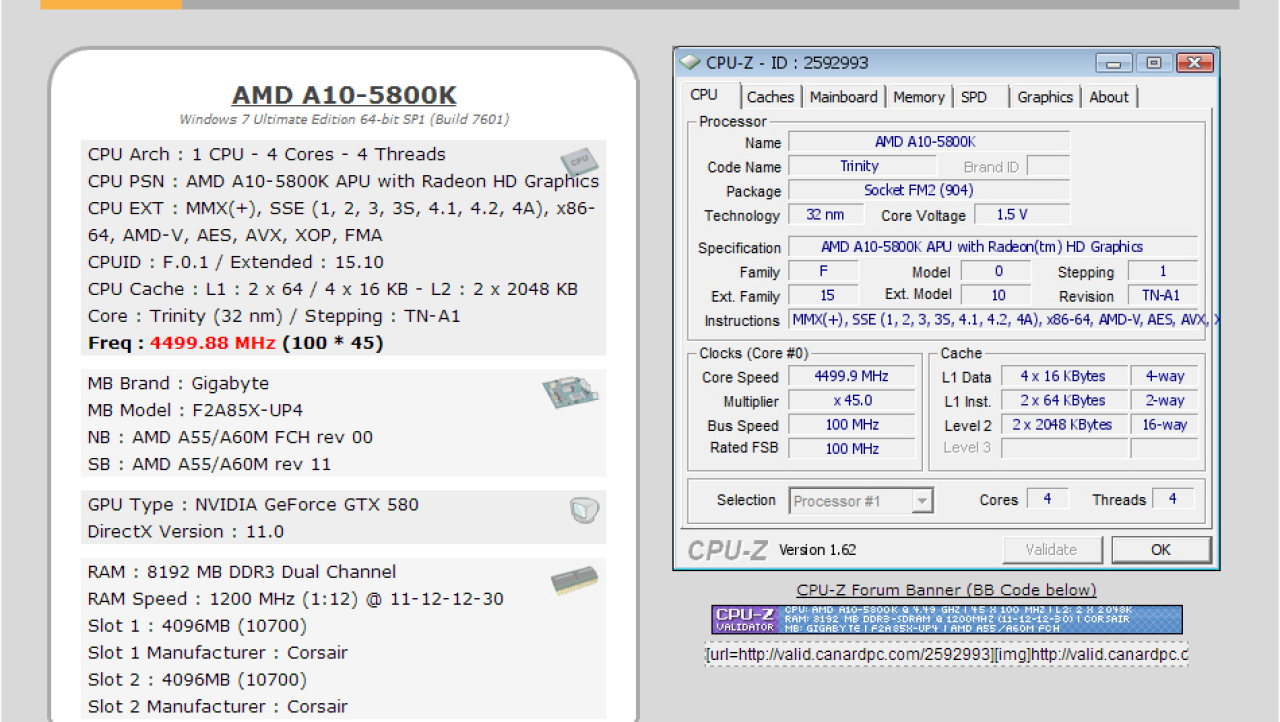Open the Mainboard tab

tap(843, 97)
